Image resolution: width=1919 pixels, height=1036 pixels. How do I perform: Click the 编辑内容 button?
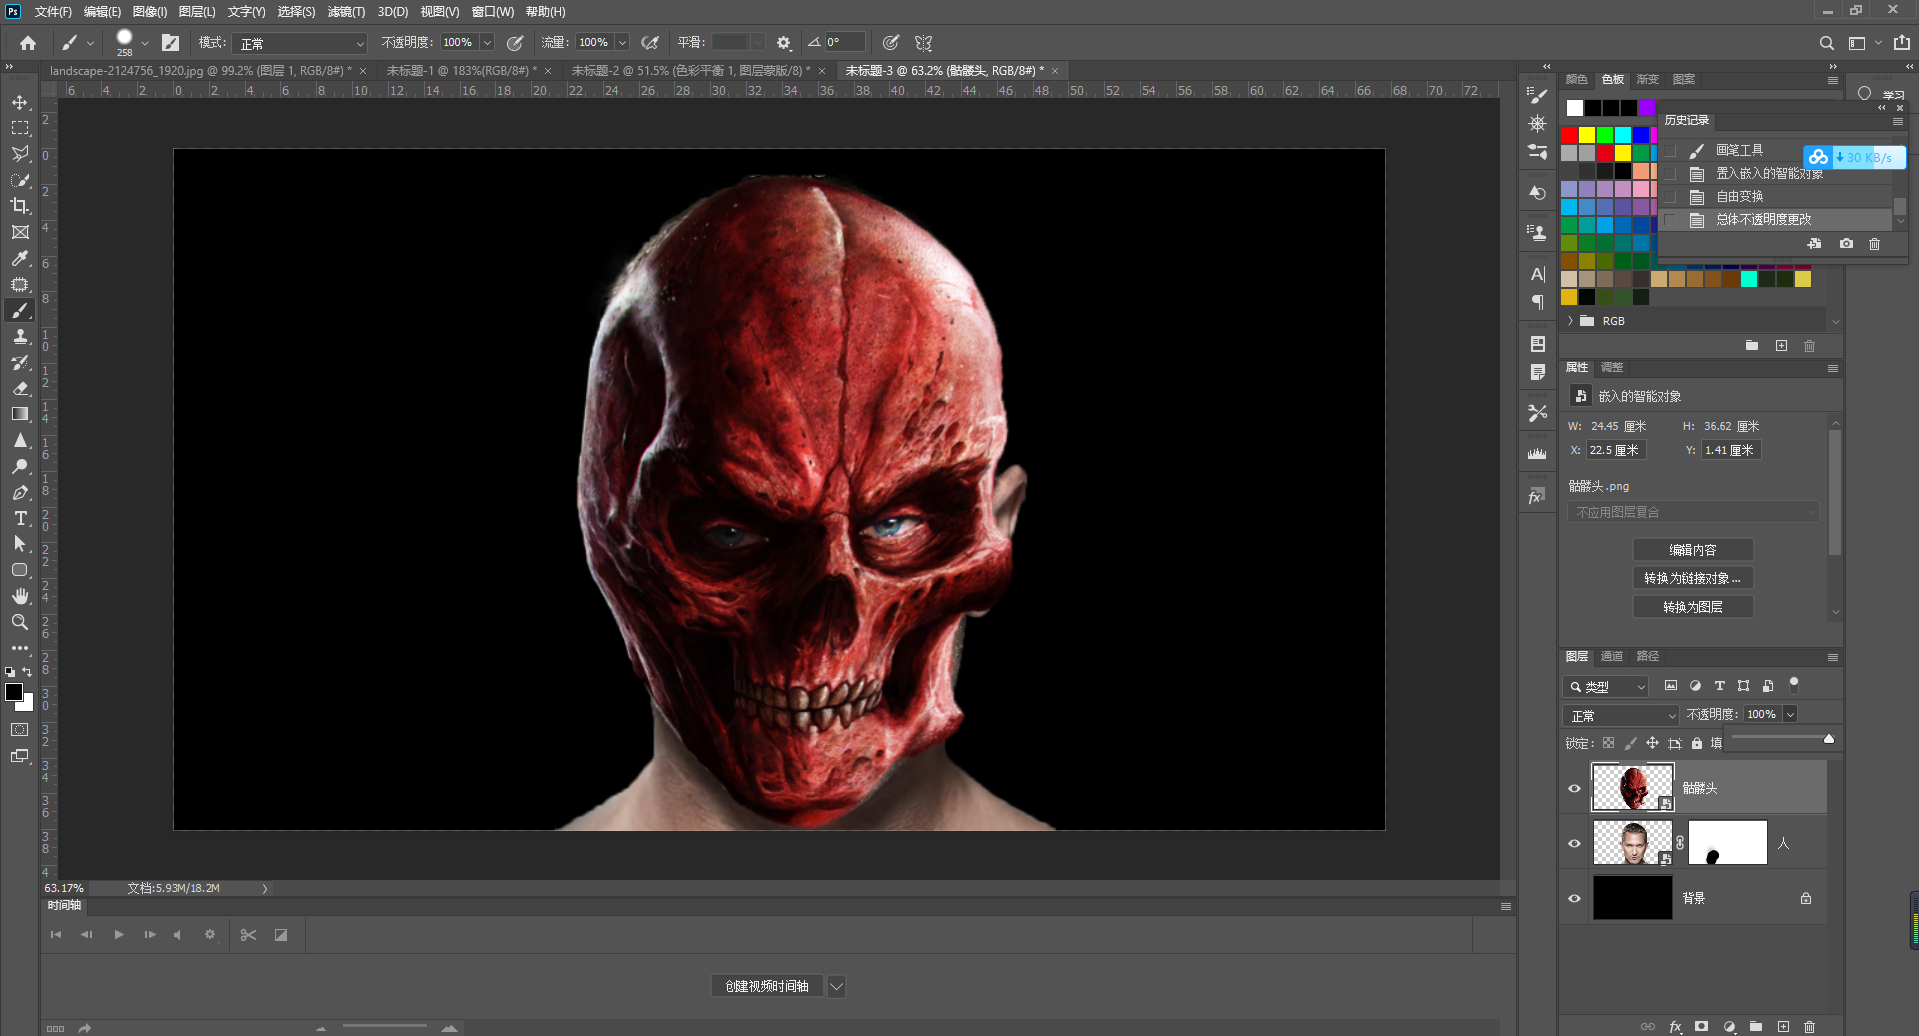click(x=1692, y=550)
